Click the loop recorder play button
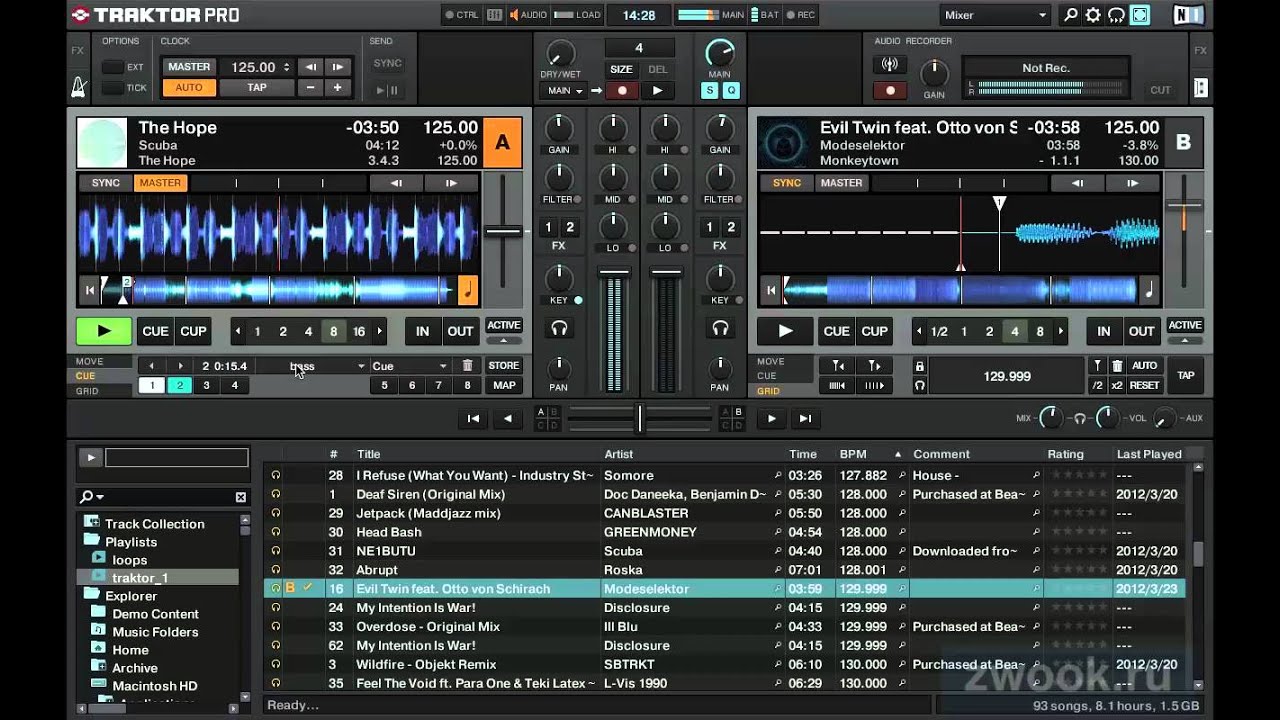Viewport: 1280px width, 720px height. [657, 90]
